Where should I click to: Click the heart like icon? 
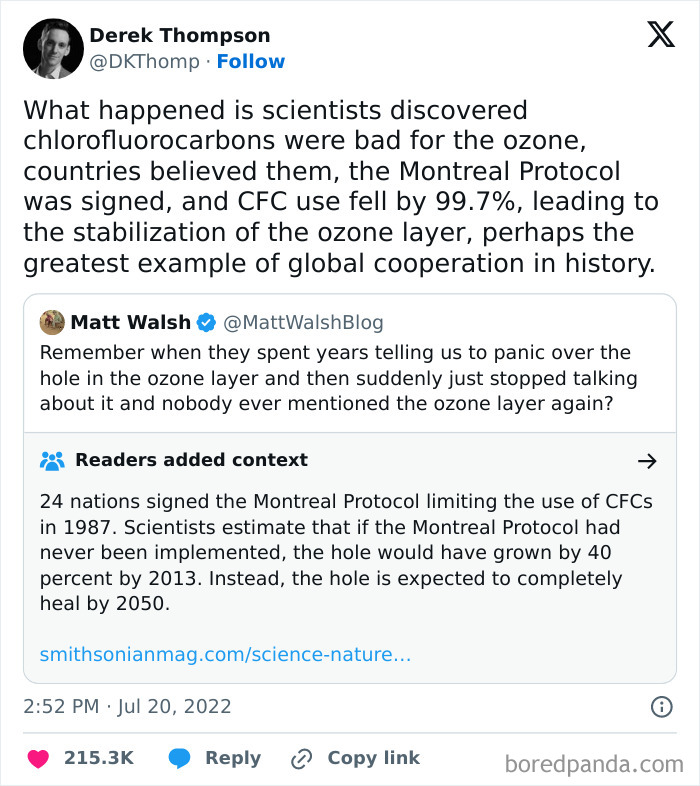(39, 758)
